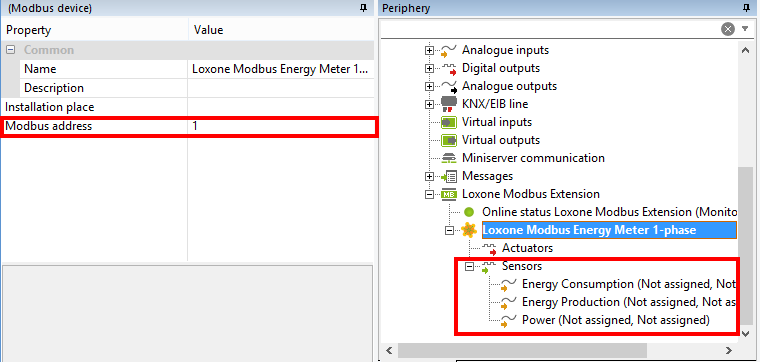Collapse the Loxone Modbus Extension node
This screenshot has height=362, width=760.
(428, 194)
